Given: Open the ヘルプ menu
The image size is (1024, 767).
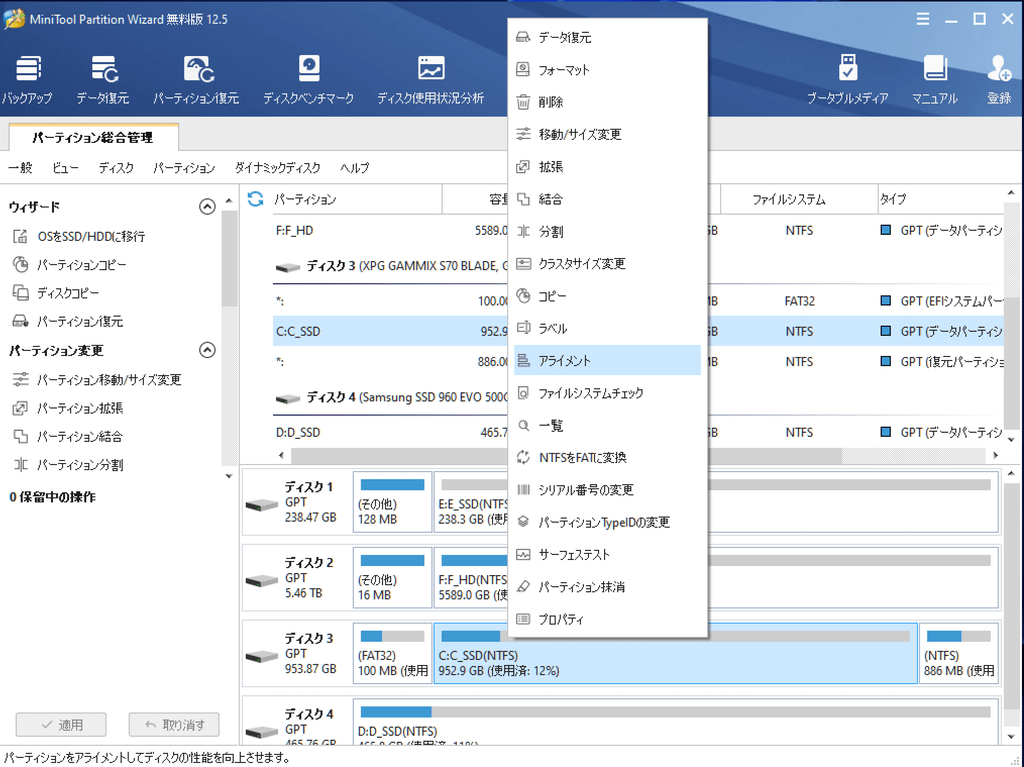Looking at the screenshot, I should [x=355, y=168].
